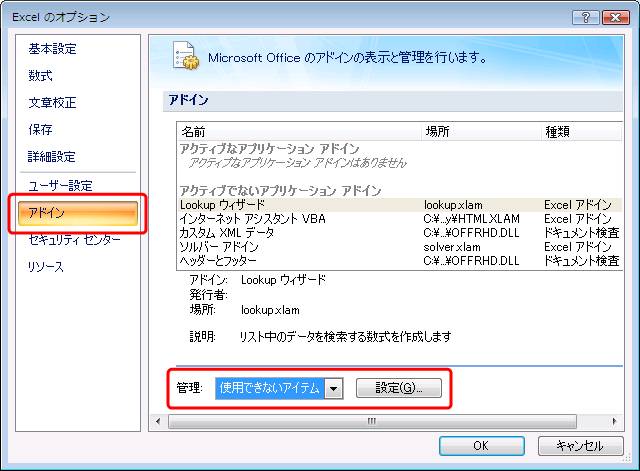Click the 設定(G)... button

tap(398, 388)
